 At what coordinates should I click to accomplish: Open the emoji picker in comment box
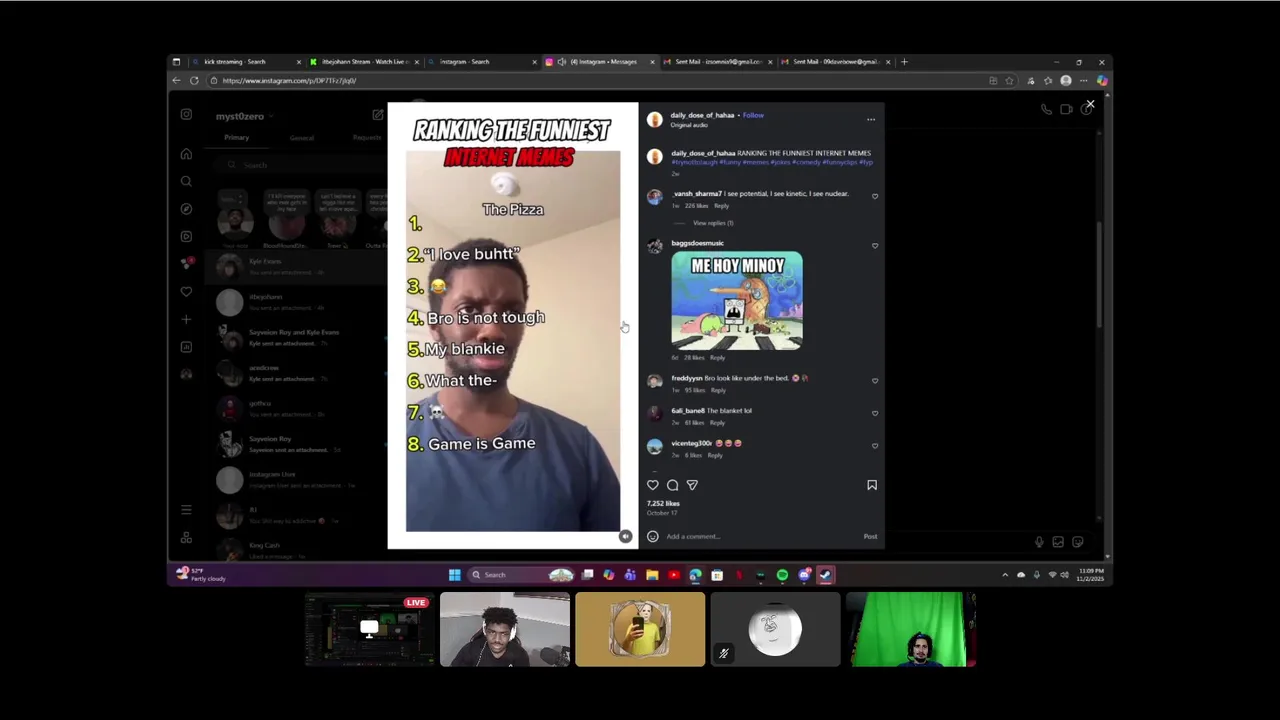653,536
